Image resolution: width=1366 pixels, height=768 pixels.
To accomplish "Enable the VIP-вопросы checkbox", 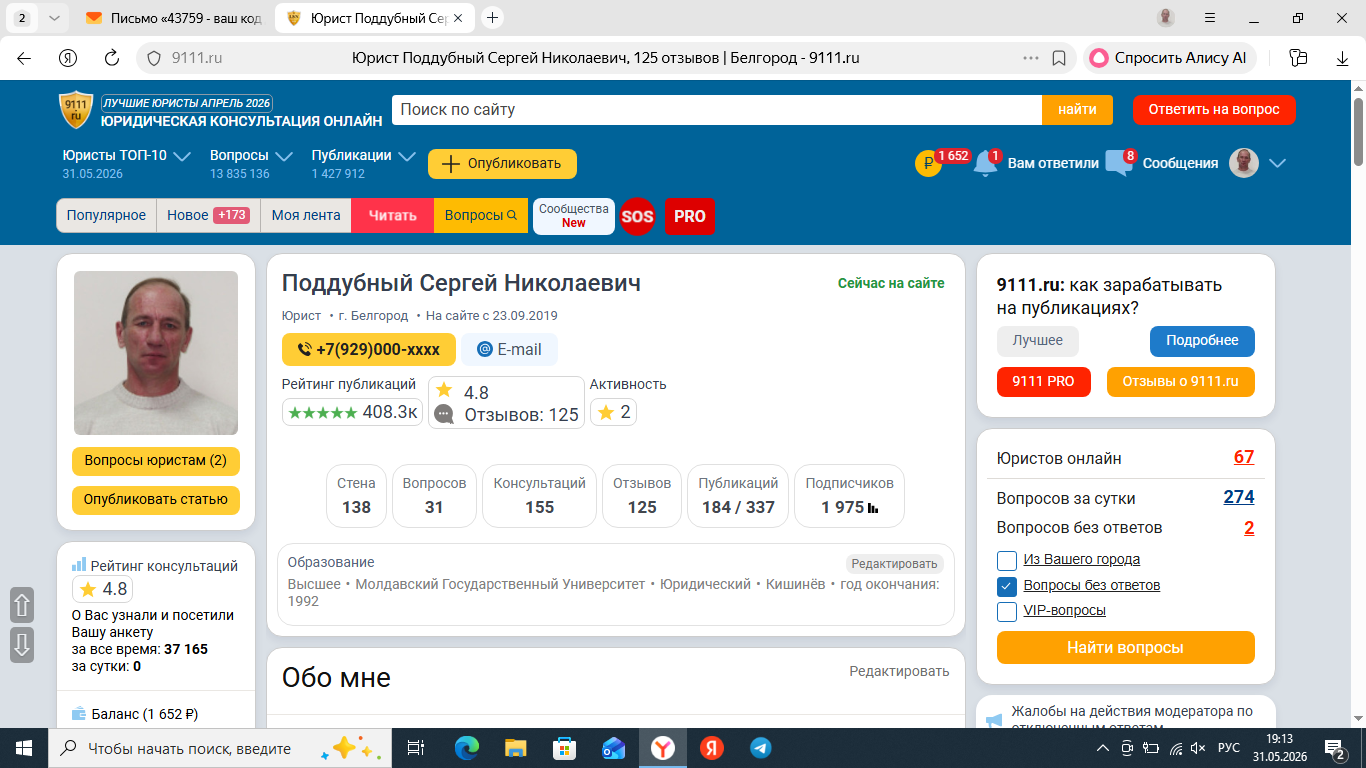I will 1007,611.
